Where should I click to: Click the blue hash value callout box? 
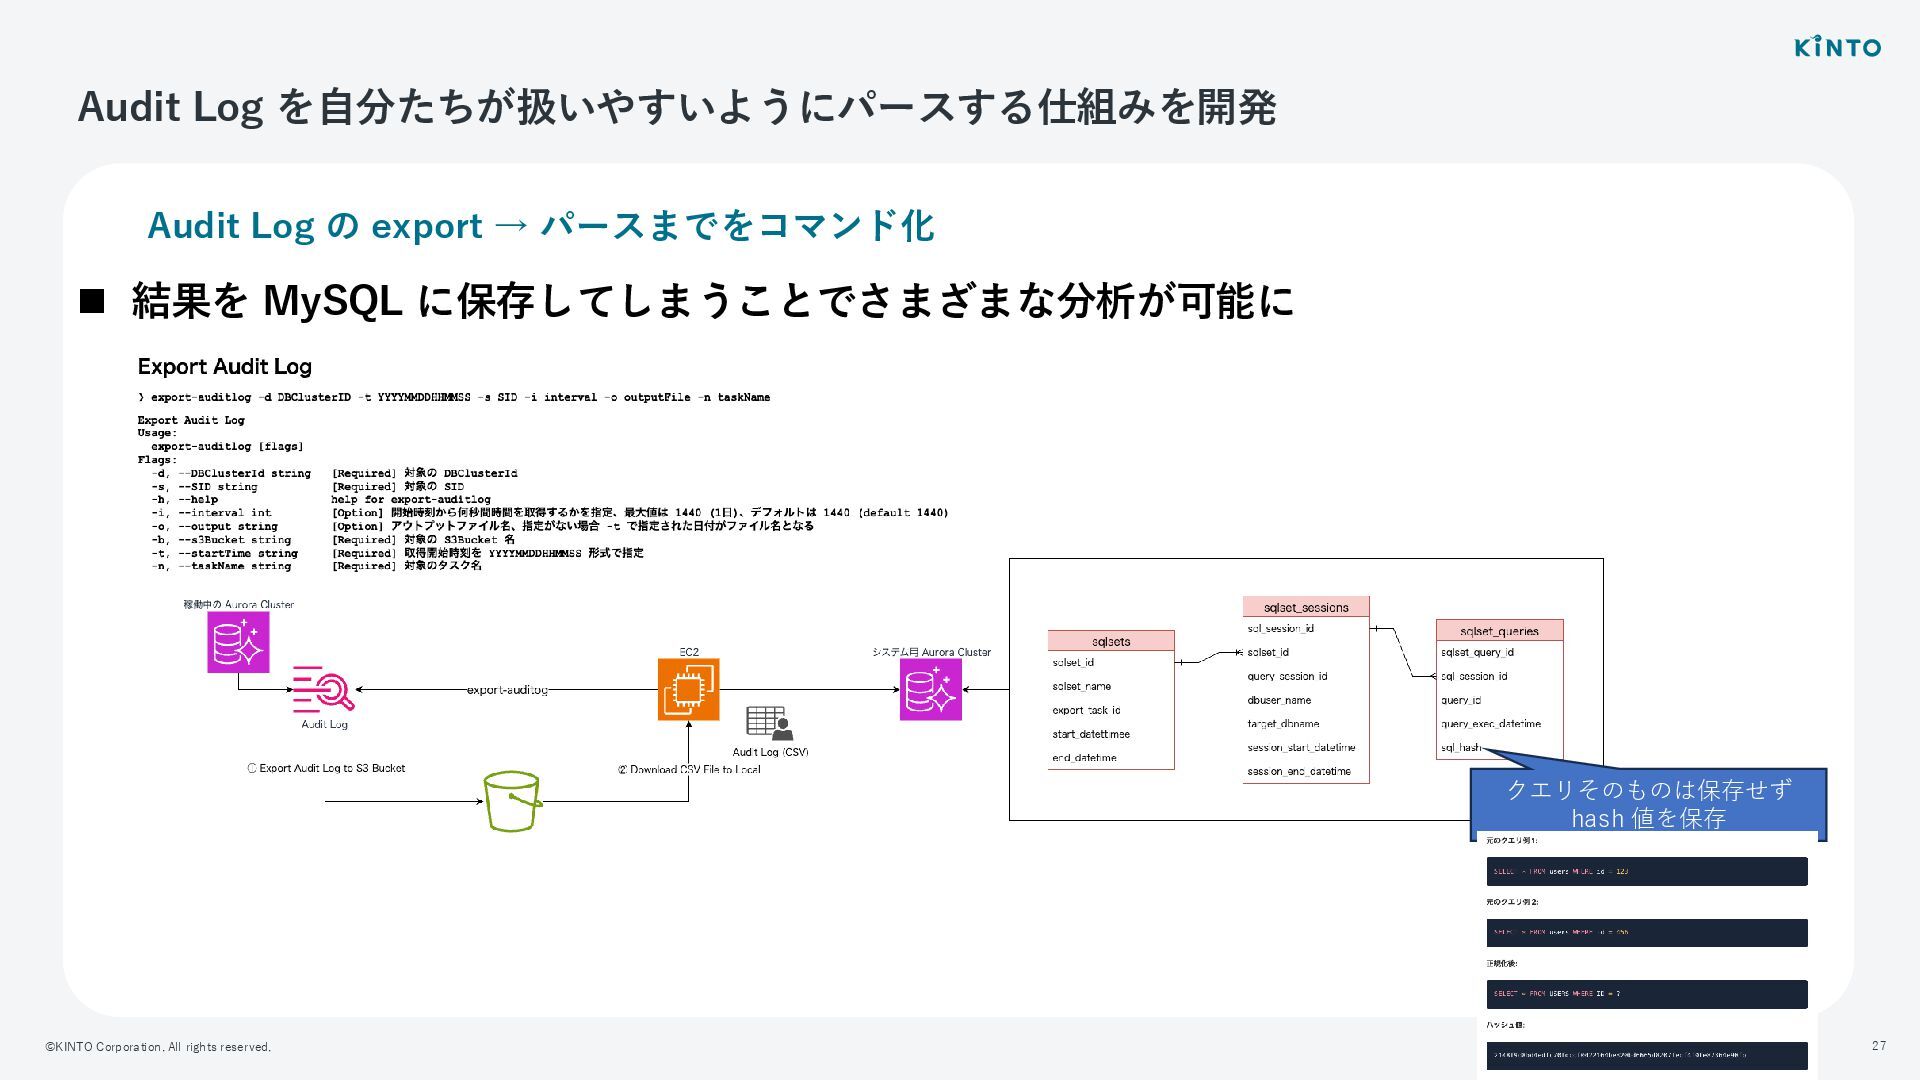point(1648,804)
